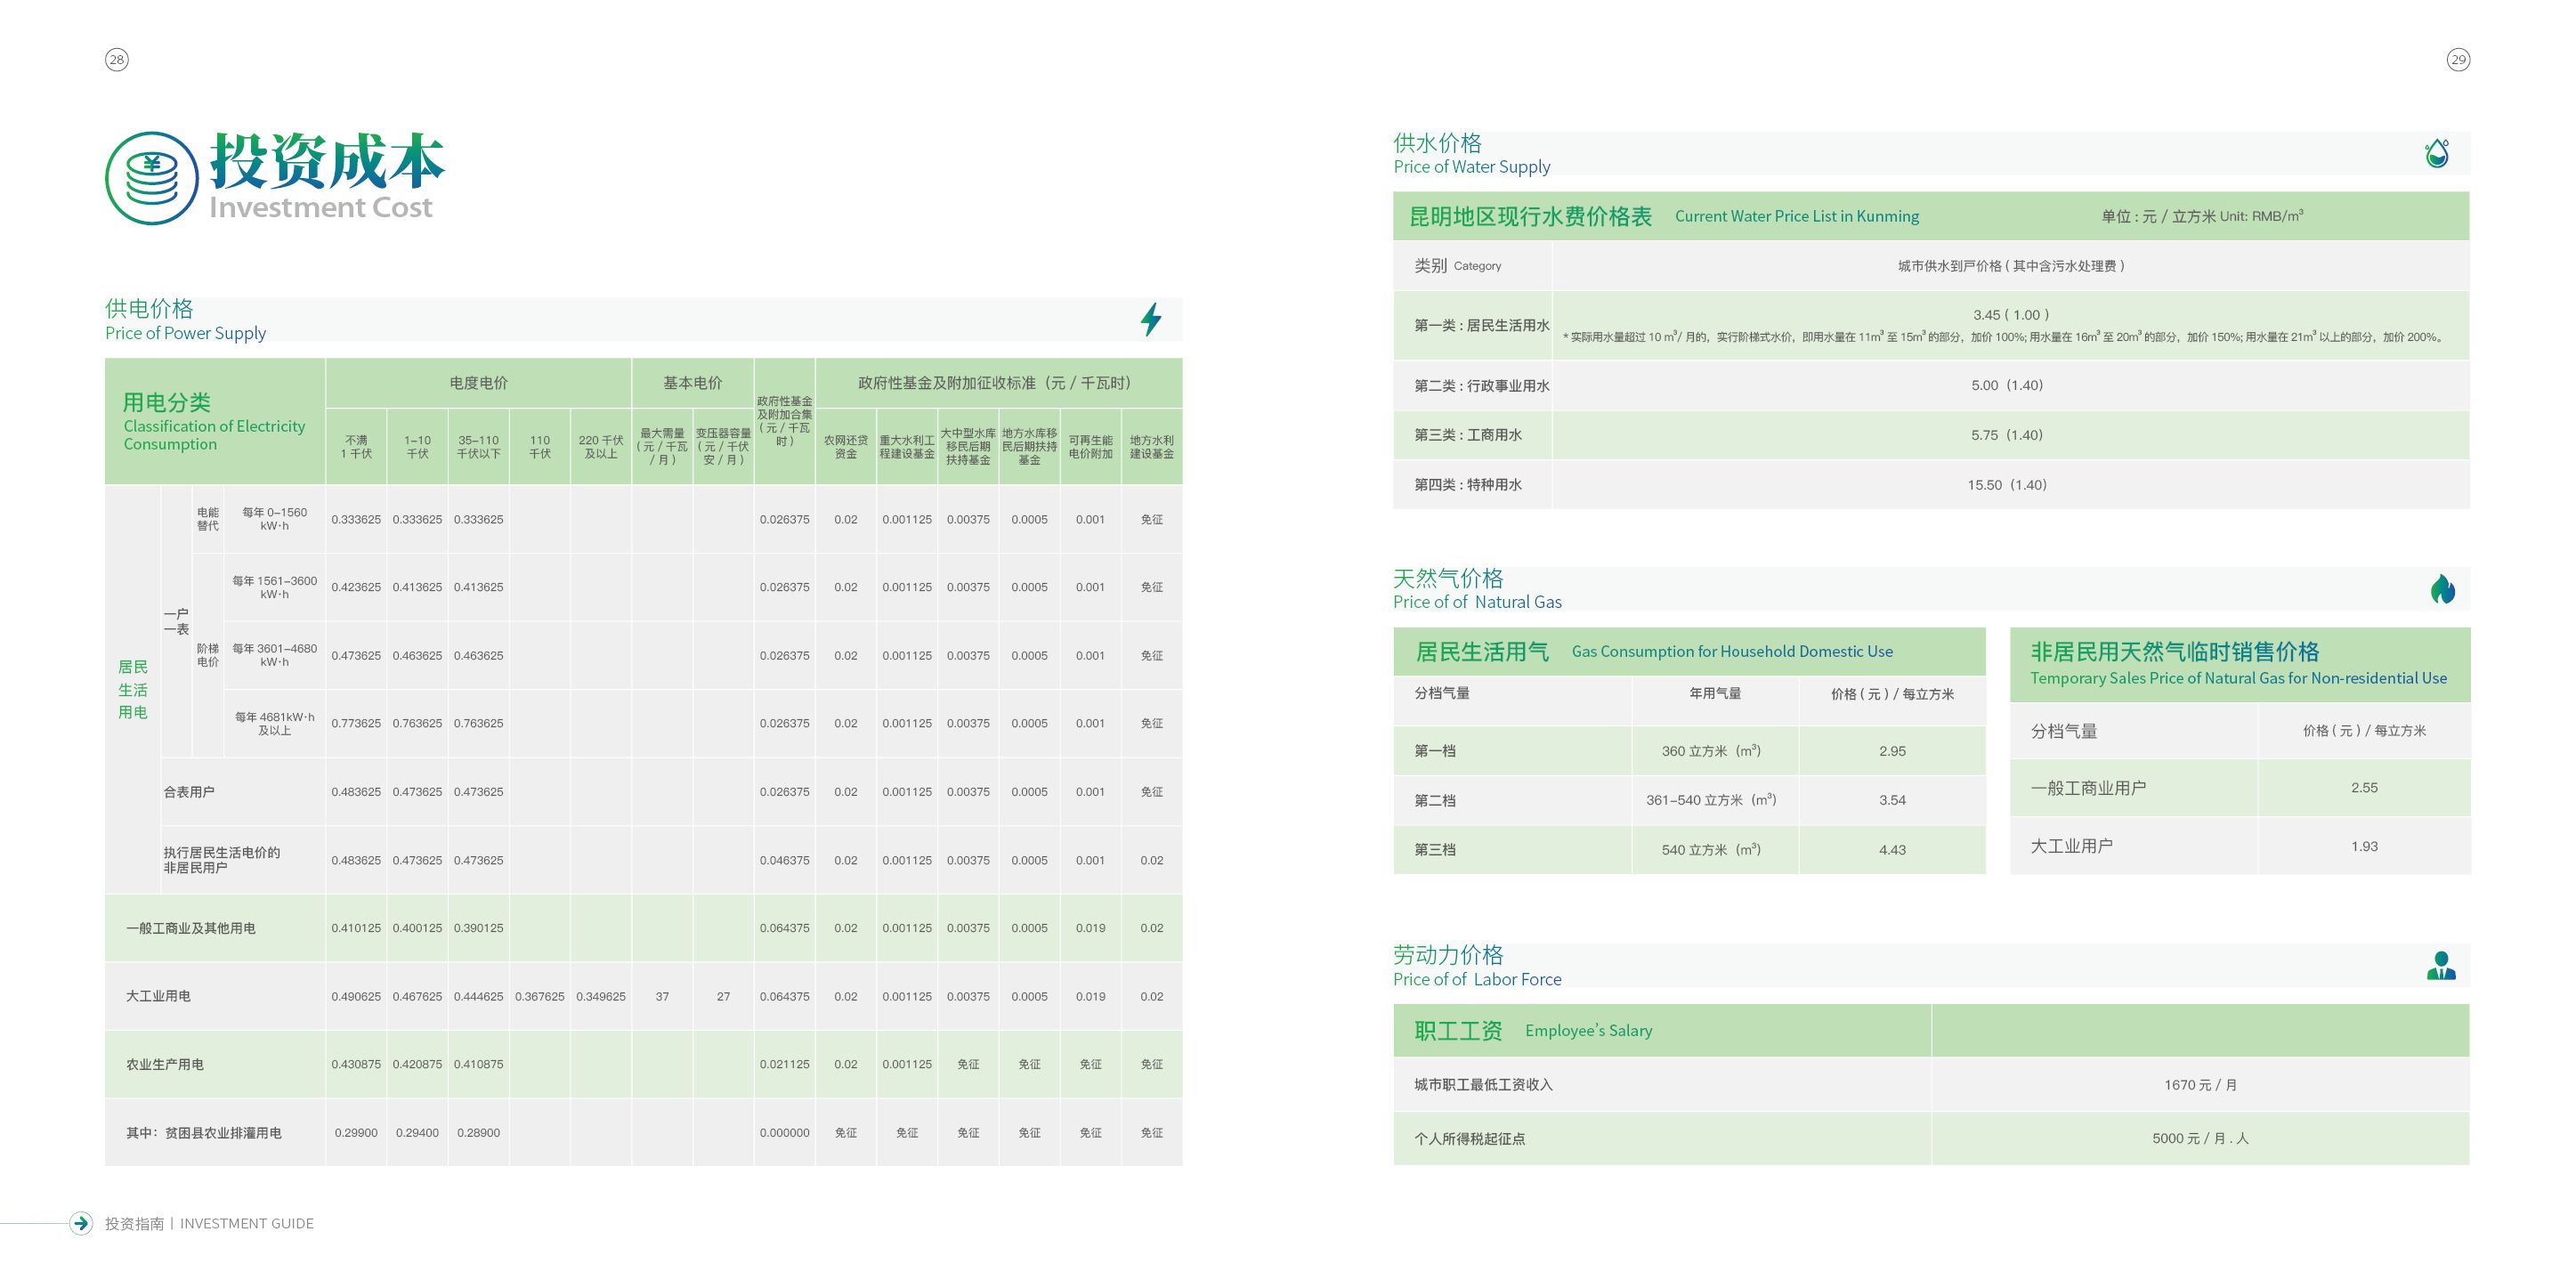Select the 第一档 gas tier row label
This screenshot has height=1288, width=2576.
tap(1435, 751)
